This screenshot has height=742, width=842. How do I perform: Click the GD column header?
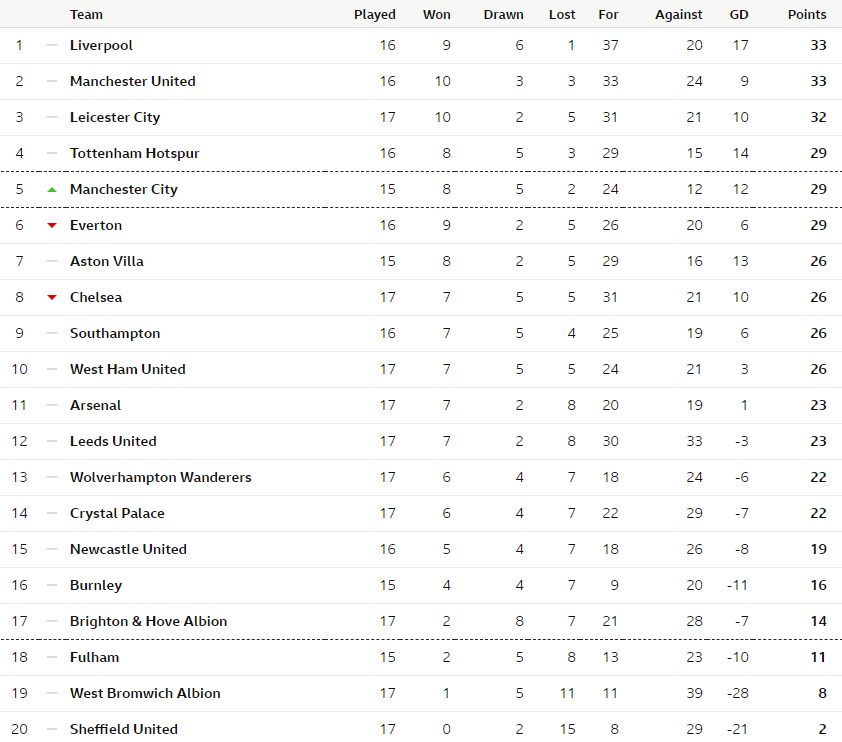coord(739,14)
